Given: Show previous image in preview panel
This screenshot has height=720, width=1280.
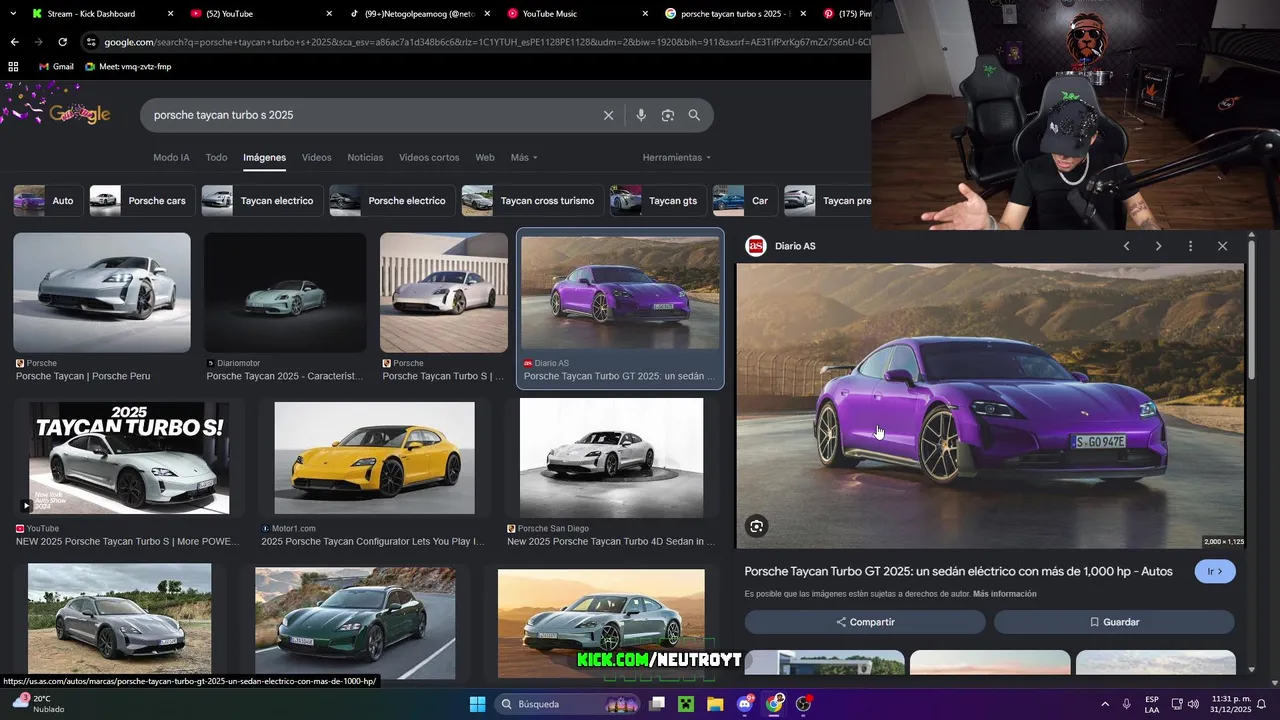Looking at the screenshot, I should [1126, 246].
